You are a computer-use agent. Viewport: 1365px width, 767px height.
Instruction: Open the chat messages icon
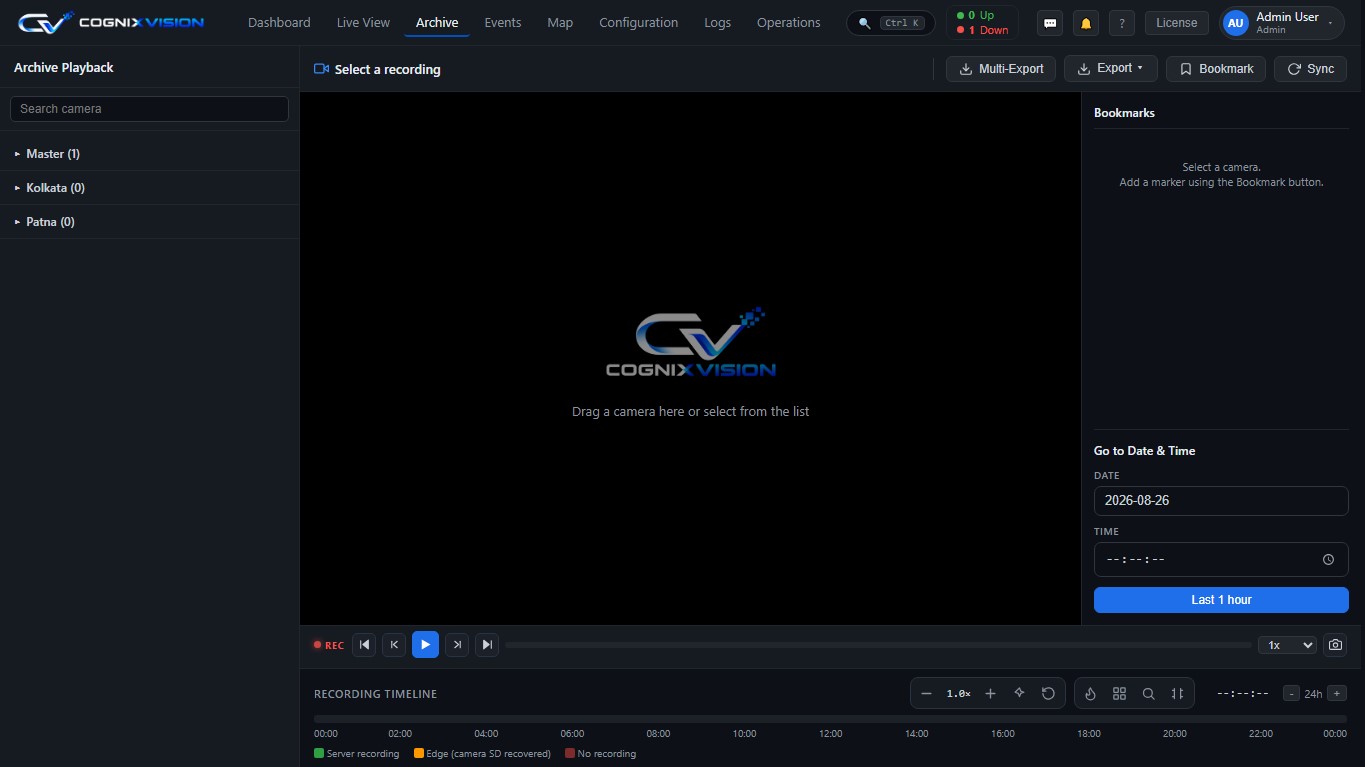click(1049, 23)
